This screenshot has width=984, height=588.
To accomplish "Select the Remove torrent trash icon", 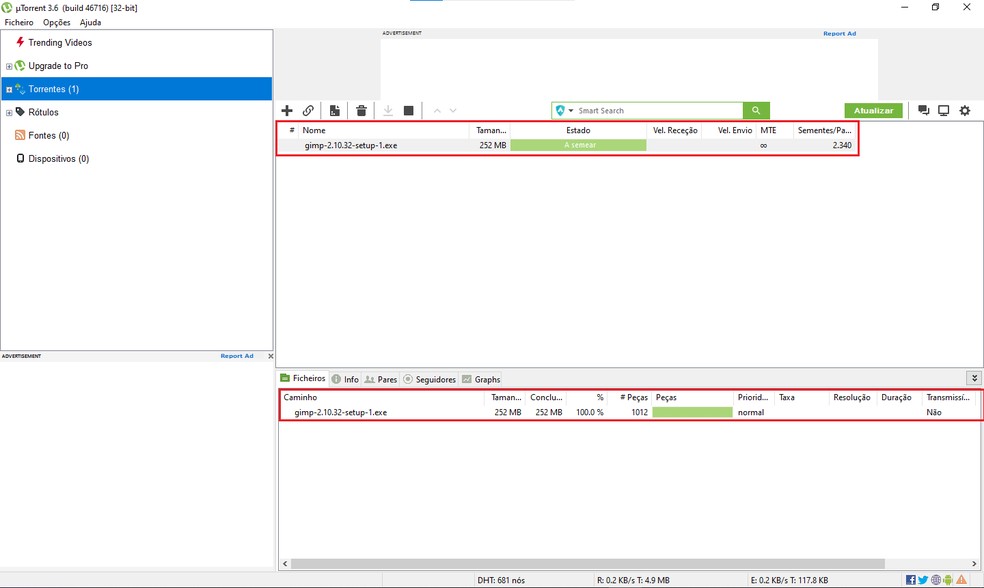I will 360,110.
